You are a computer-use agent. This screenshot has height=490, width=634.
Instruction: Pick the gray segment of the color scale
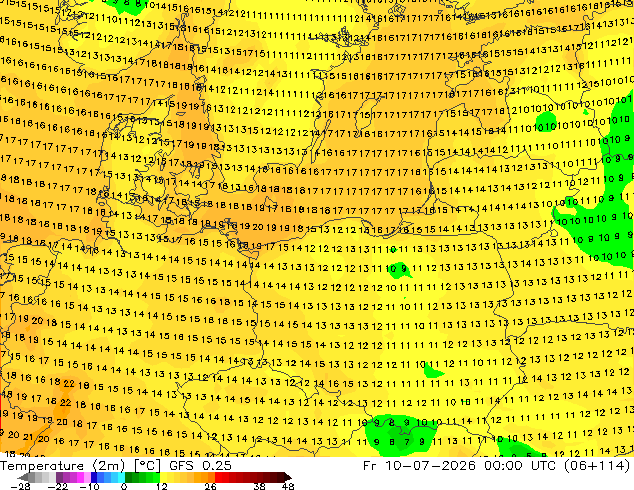click(38, 477)
